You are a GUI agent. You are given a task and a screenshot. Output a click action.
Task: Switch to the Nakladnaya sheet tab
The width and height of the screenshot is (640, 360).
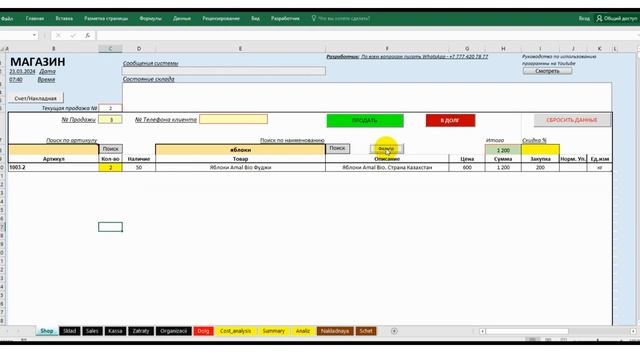pyautogui.click(x=335, y=331)
